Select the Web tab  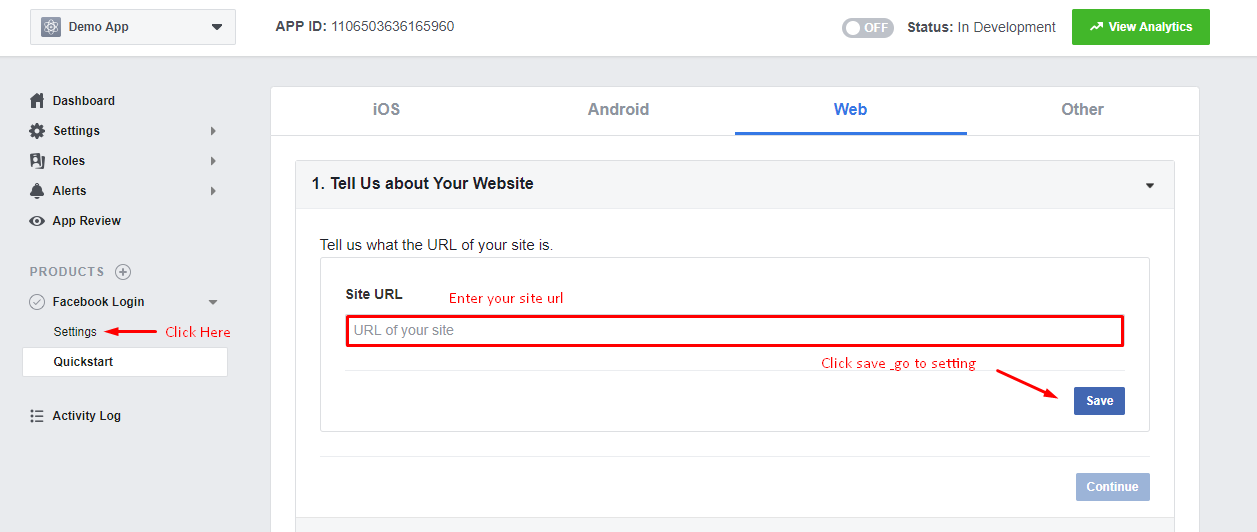[850, 110]
